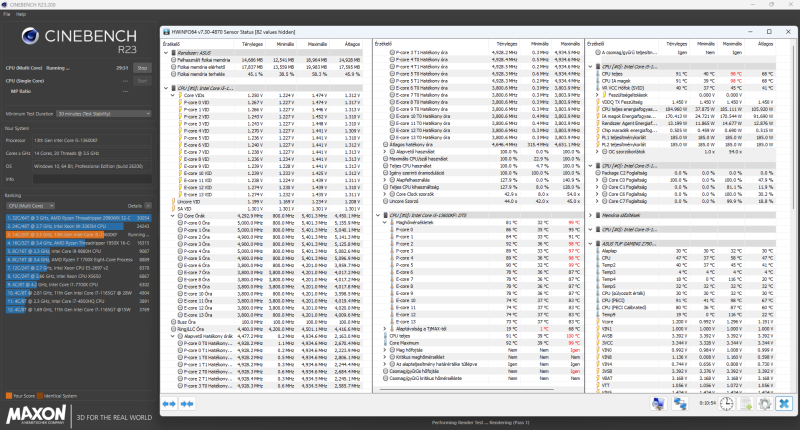Click the circle icon beside Package C2 Foglaltság
800x430 pixels.
(598, 173)
